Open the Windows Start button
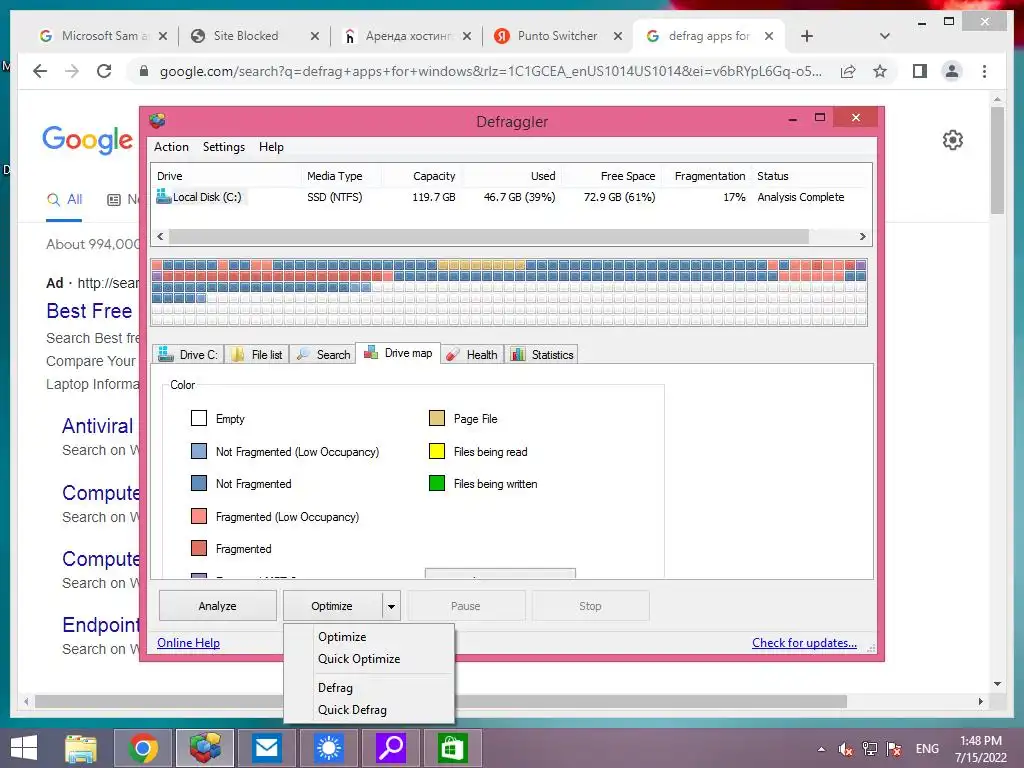Image resolution: width=1024 pixels, height=768 pixels. tap(24, 748)
